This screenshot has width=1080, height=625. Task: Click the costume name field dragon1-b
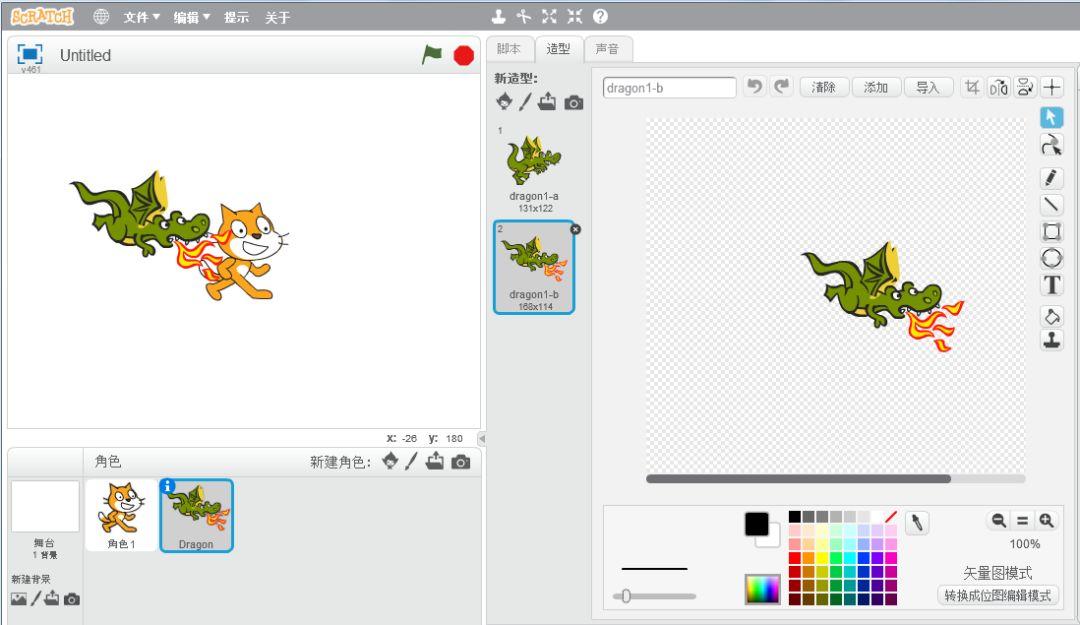tap(669, 88)
